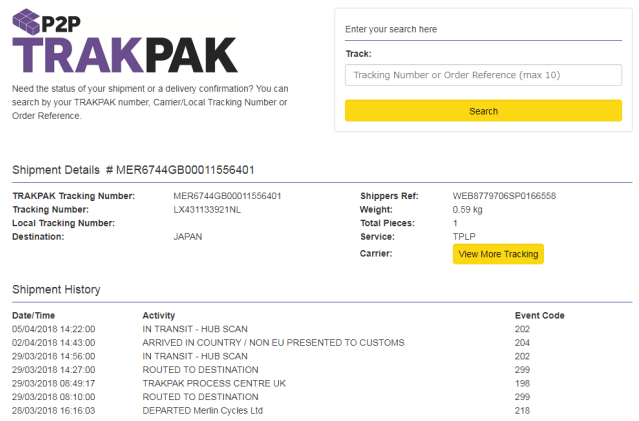Click the Date/Time column header
Image resolution: width=639 pixels, height=421 pixels.
(33, 315)
